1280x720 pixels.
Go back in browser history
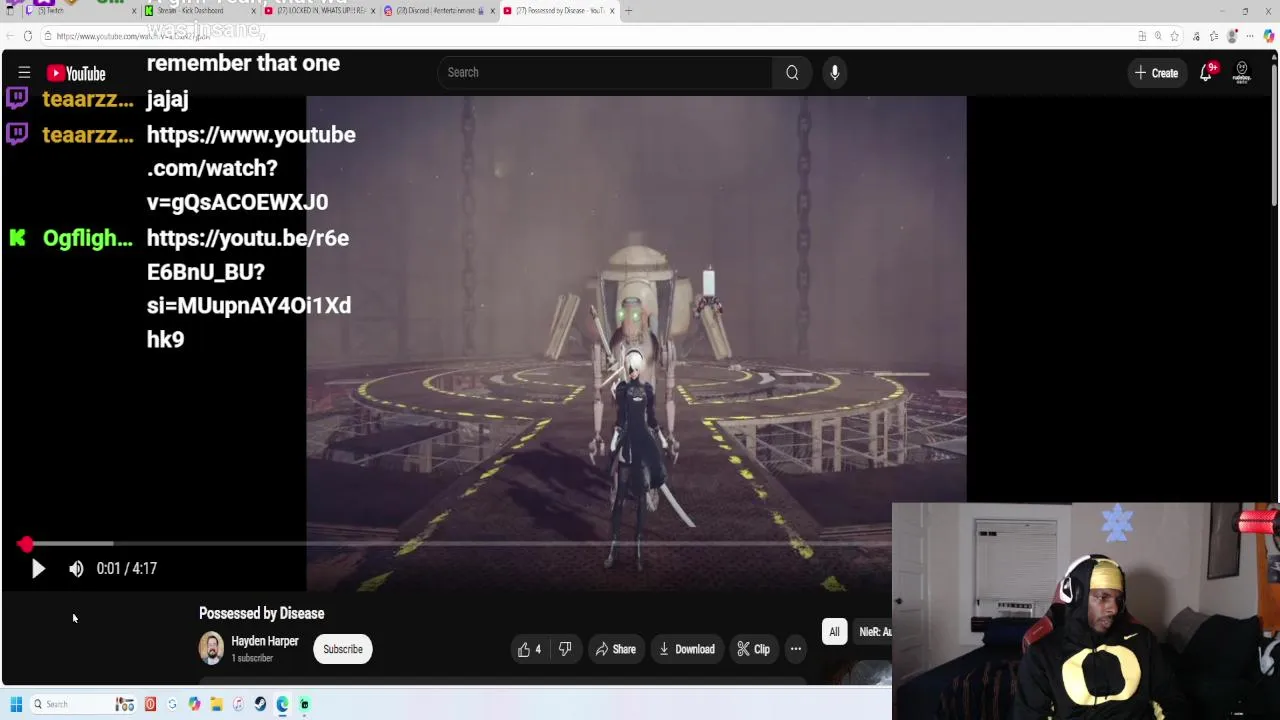point(10,36)
